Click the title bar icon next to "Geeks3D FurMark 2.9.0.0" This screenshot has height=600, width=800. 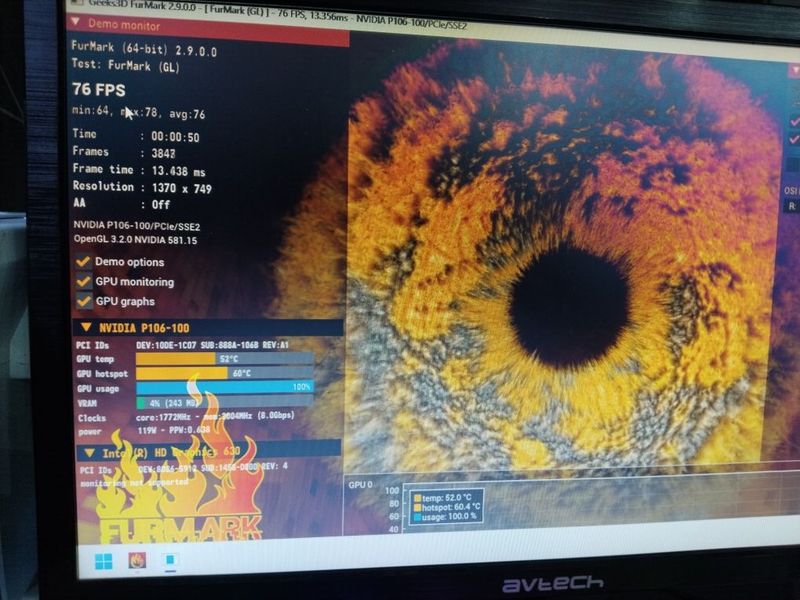point(76,3)
